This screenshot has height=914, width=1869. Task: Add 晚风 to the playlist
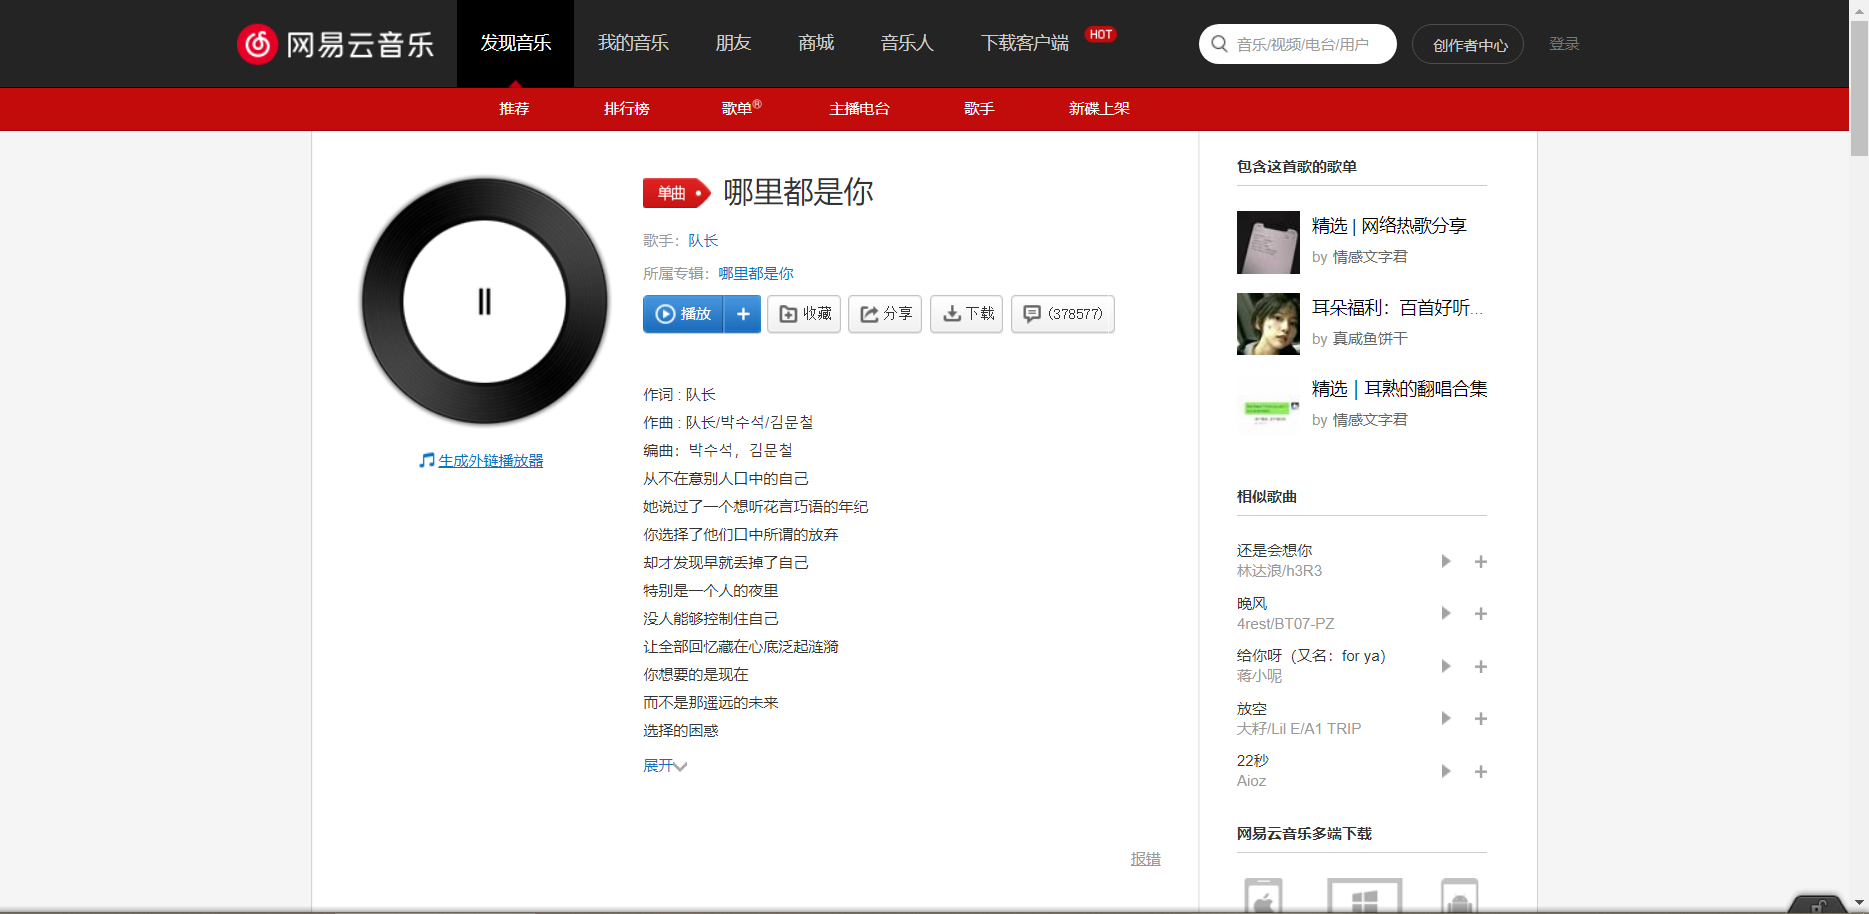pyautogui.click(x=1481, y=614)
